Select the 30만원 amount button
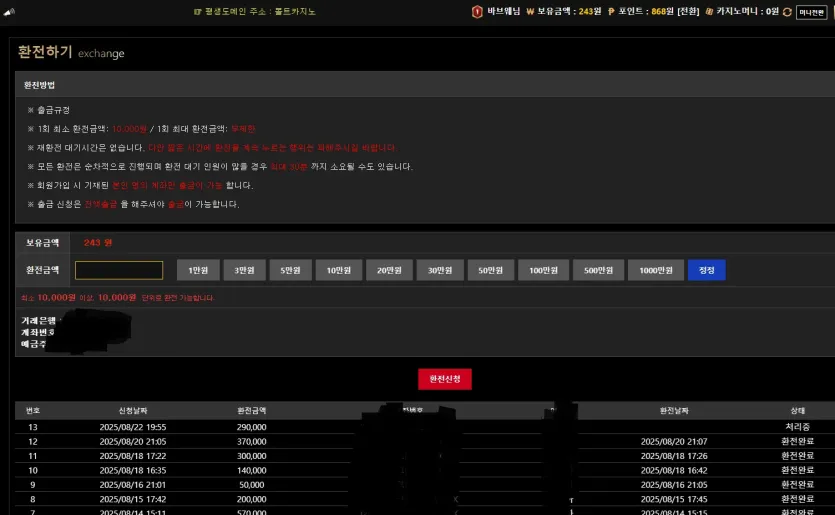Viewport: 835px width, 515px height. (440, 270)
